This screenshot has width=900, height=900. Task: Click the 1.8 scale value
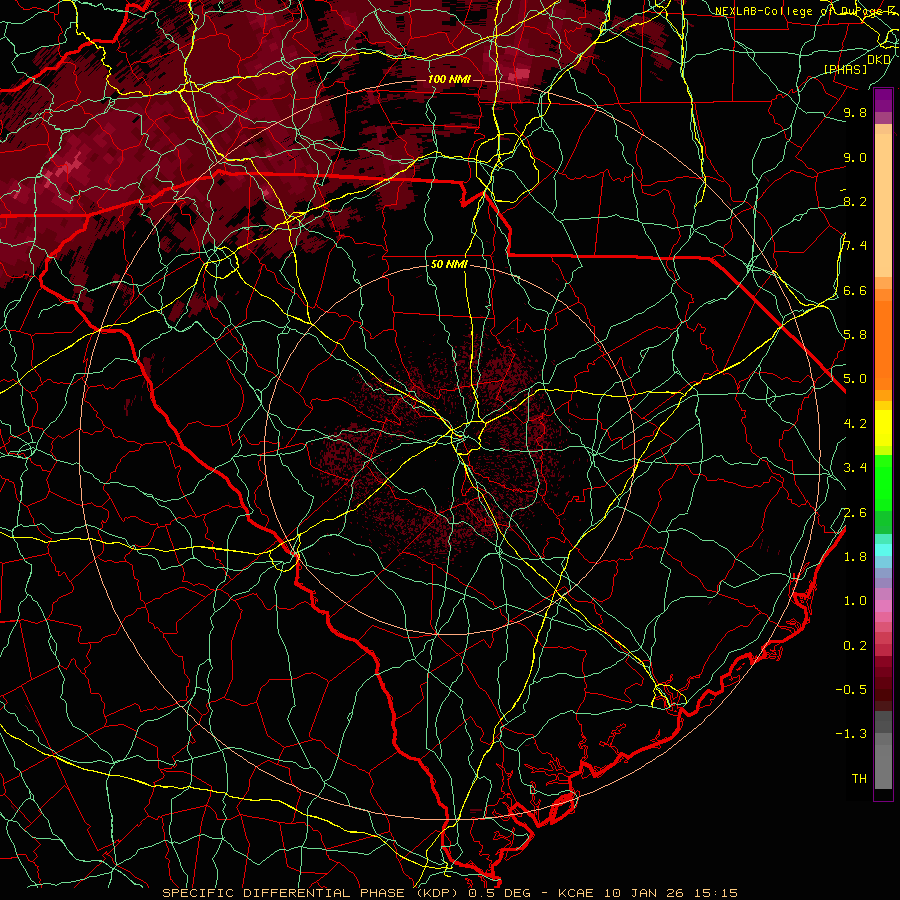(855, 557)
